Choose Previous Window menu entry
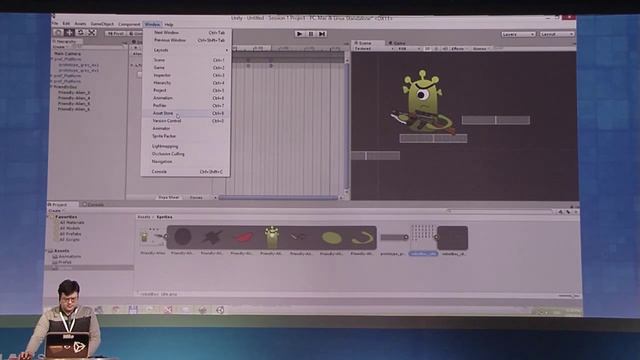 pyautogui.click(x=186, y=40)
